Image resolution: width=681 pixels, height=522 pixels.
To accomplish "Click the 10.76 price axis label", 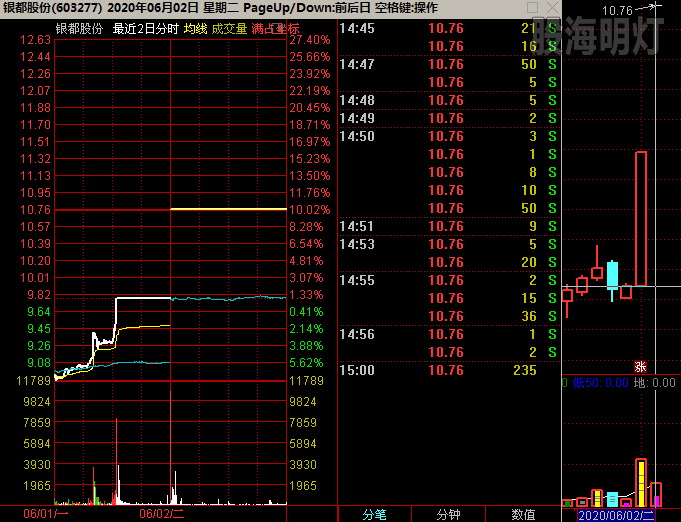I will pyautogui.click(x=36, y=210).
